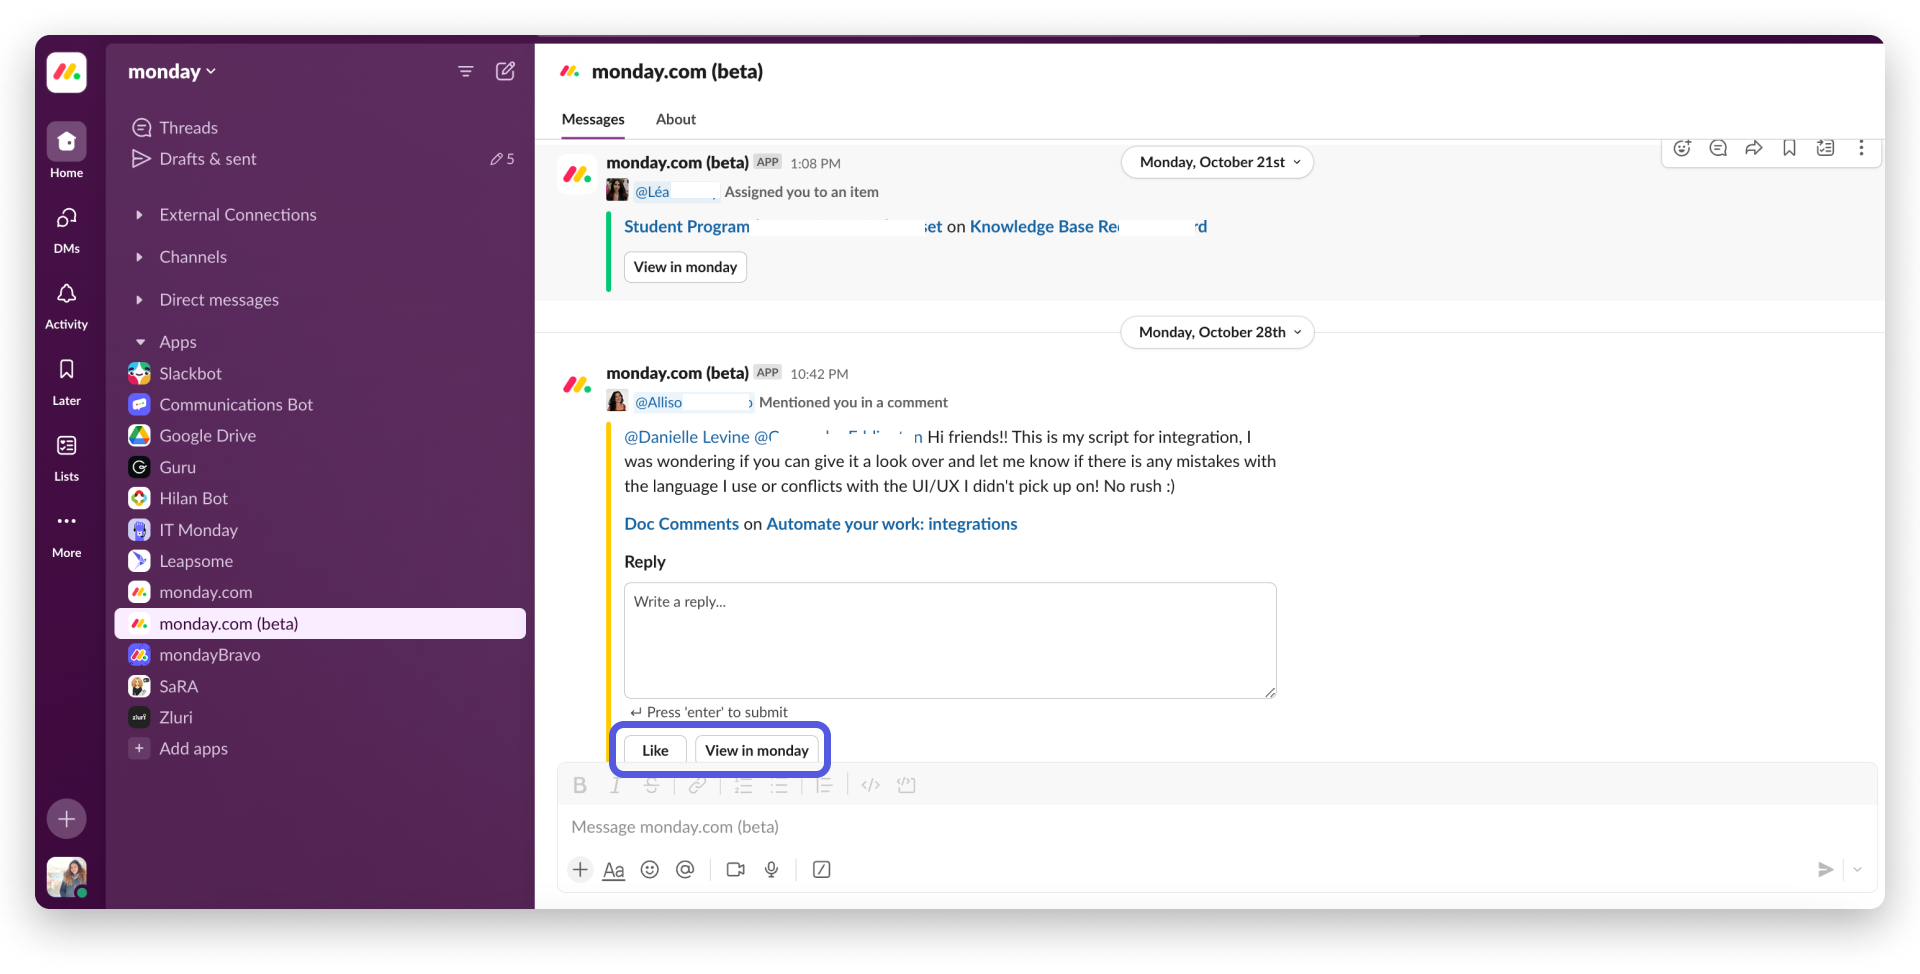Open your profile avatar
The image size is (1920, 974).
click(x=67, y=877)
